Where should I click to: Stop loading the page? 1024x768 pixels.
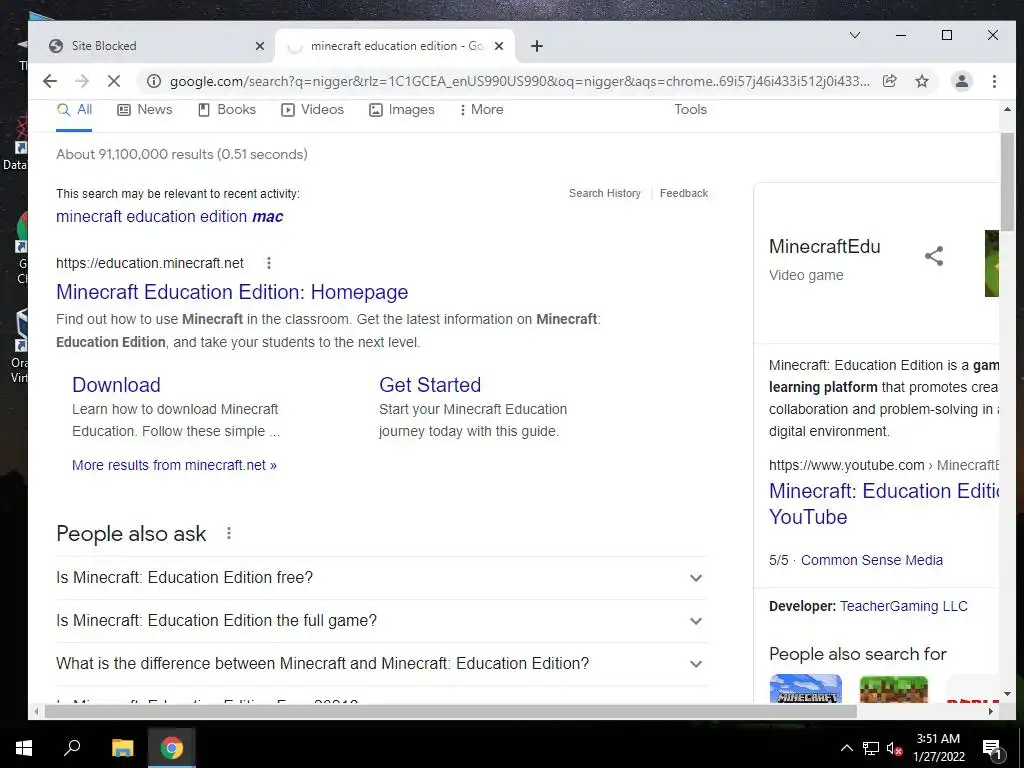point(114,81)
